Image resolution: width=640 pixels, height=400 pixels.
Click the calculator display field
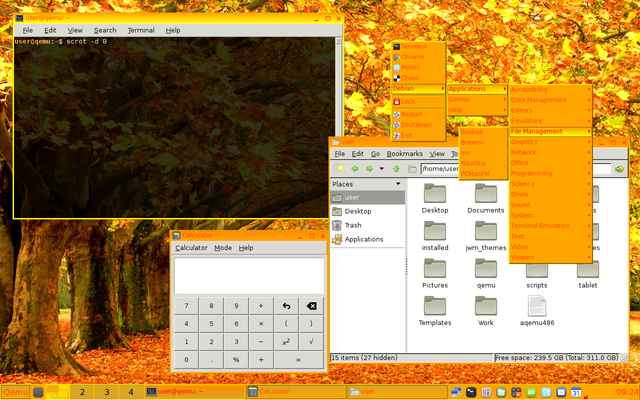coord(249,275)
